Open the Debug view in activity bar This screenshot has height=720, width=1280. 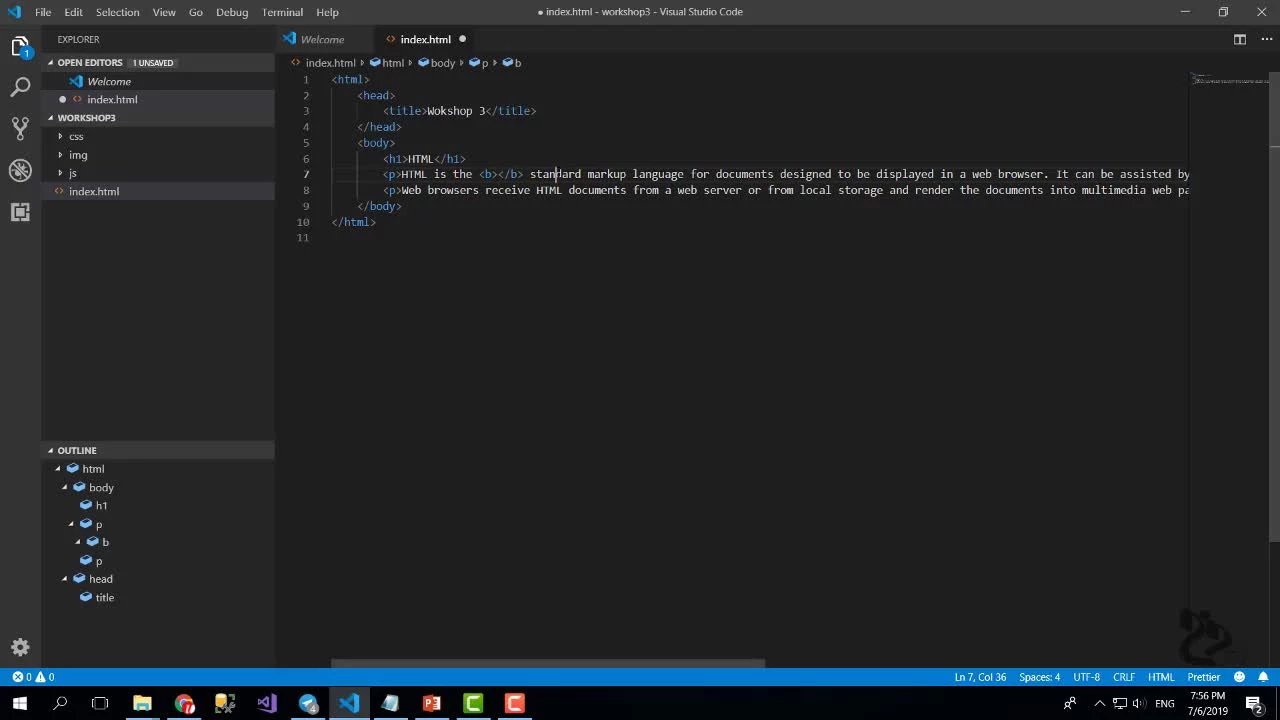(20, 170)
